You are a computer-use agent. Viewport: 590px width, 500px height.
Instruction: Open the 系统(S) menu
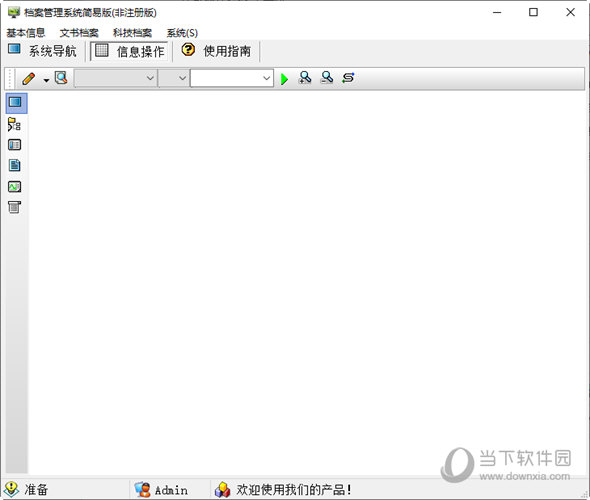click(182, 33)
